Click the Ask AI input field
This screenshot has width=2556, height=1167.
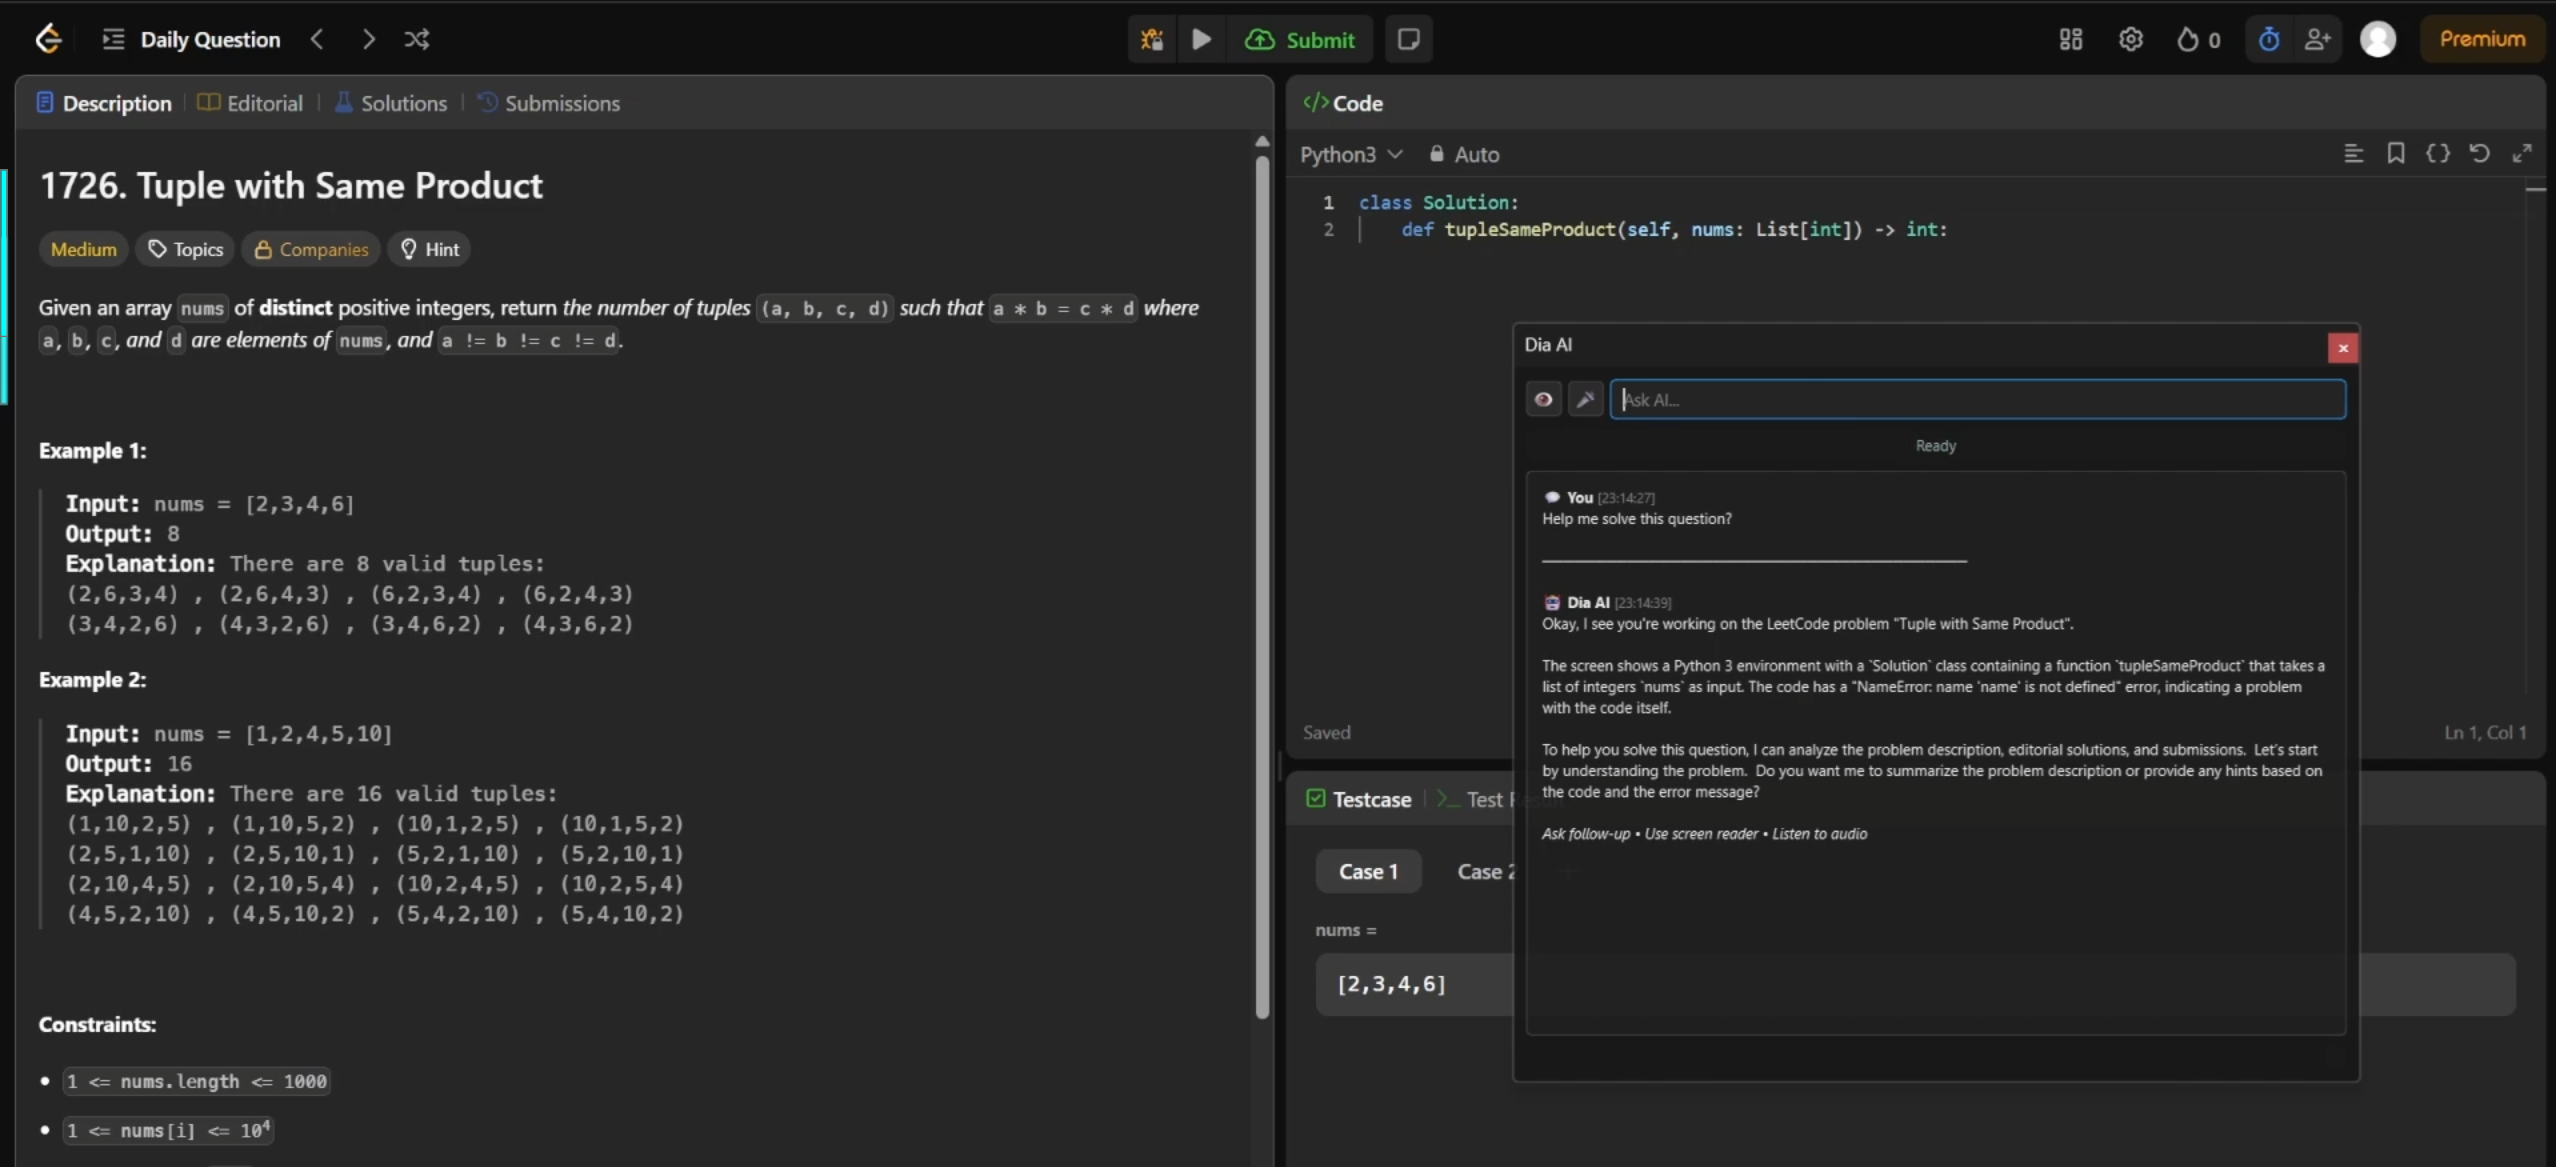(x=1976, y=400)
